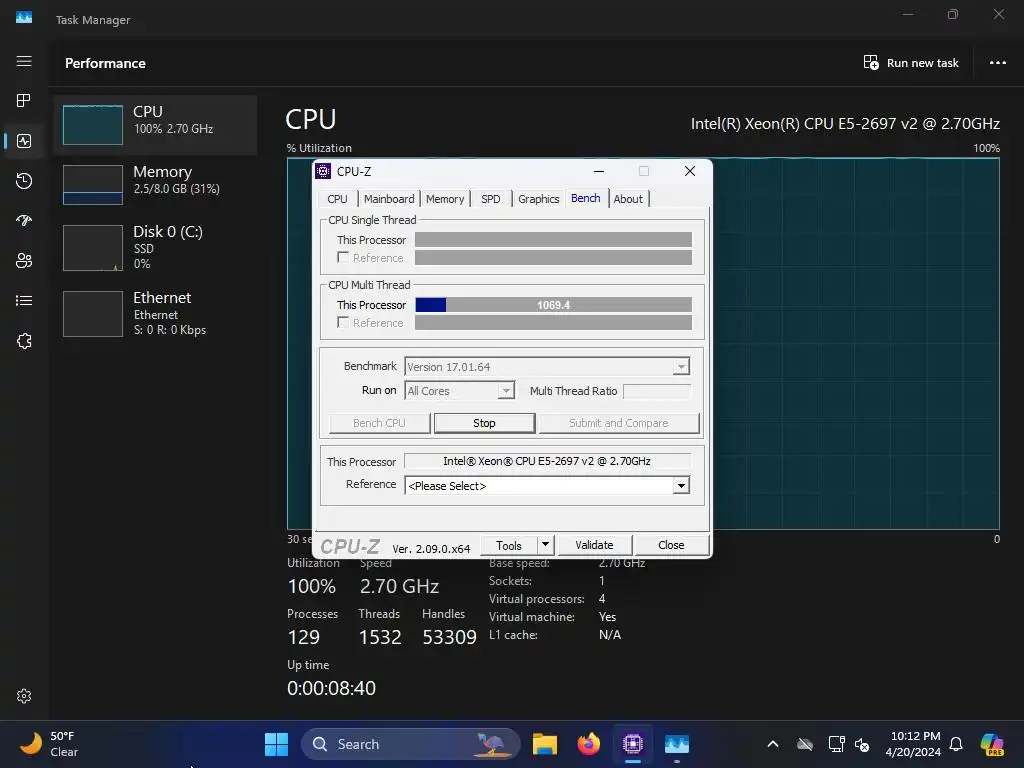Viewport: 1024px width, 768px height.
Task: Click the CPU Multi Thread progress bar
Action: (x=553, y=305)
